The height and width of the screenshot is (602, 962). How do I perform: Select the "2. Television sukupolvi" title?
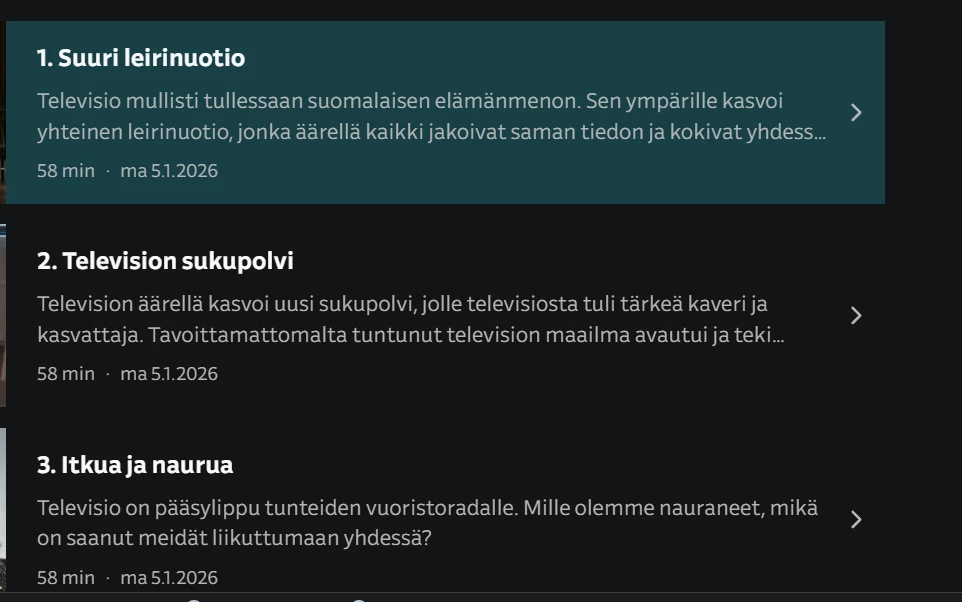[x=165, y=261]
